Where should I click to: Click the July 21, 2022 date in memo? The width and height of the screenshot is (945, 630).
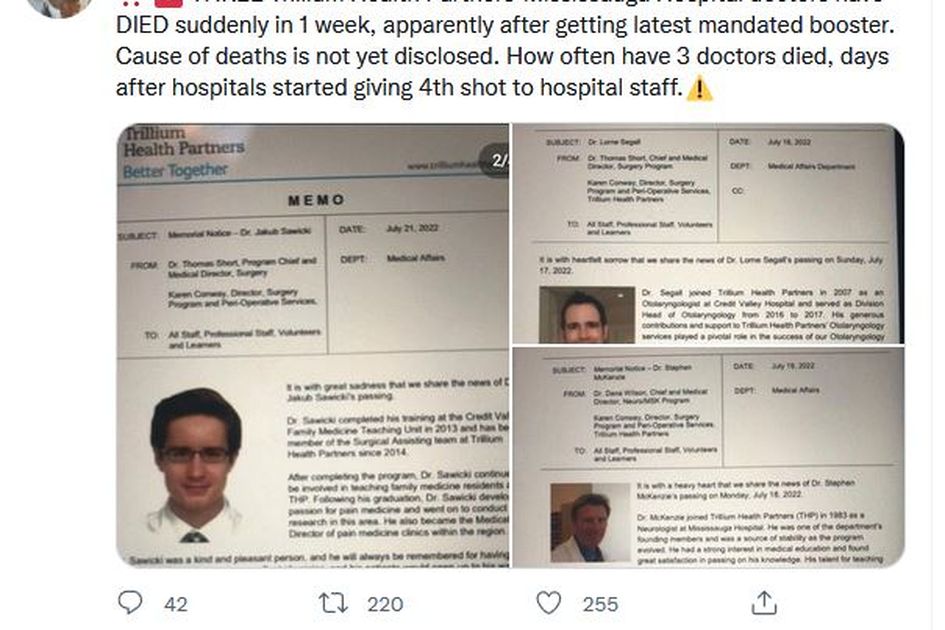[412, 228]
